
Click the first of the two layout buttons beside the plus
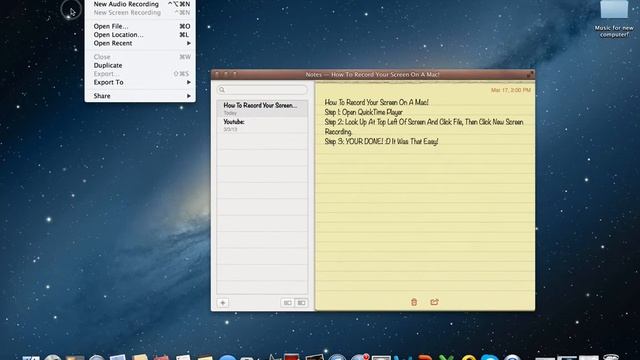click(287, 303)
